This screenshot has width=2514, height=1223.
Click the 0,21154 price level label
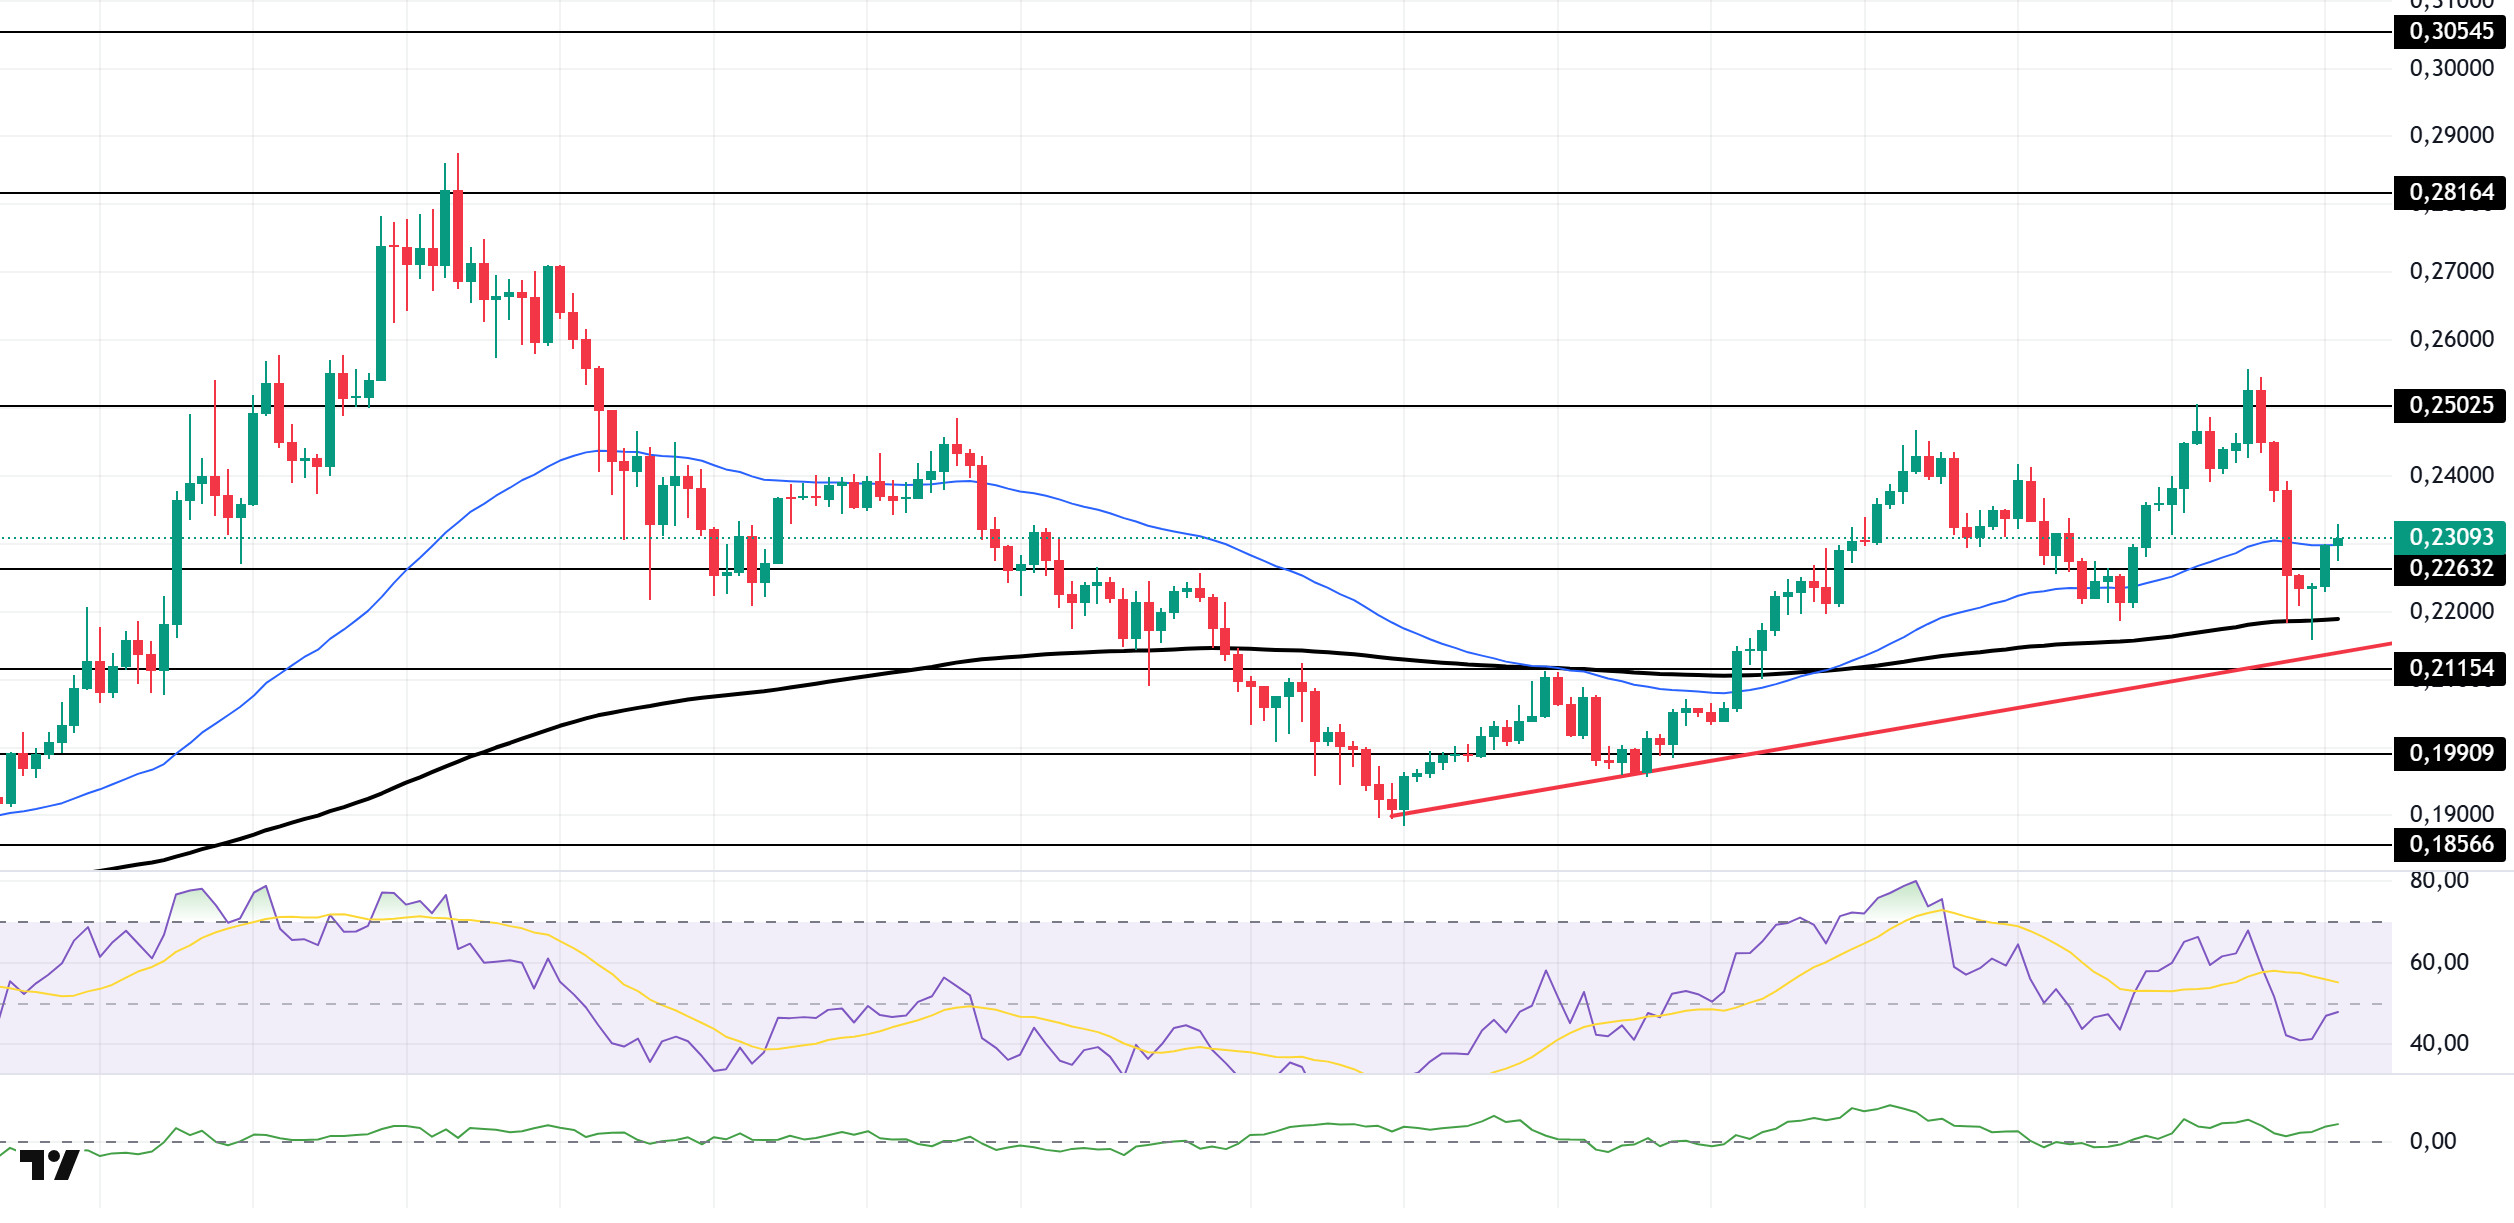pyautogui.click(x=2450, y=668)
